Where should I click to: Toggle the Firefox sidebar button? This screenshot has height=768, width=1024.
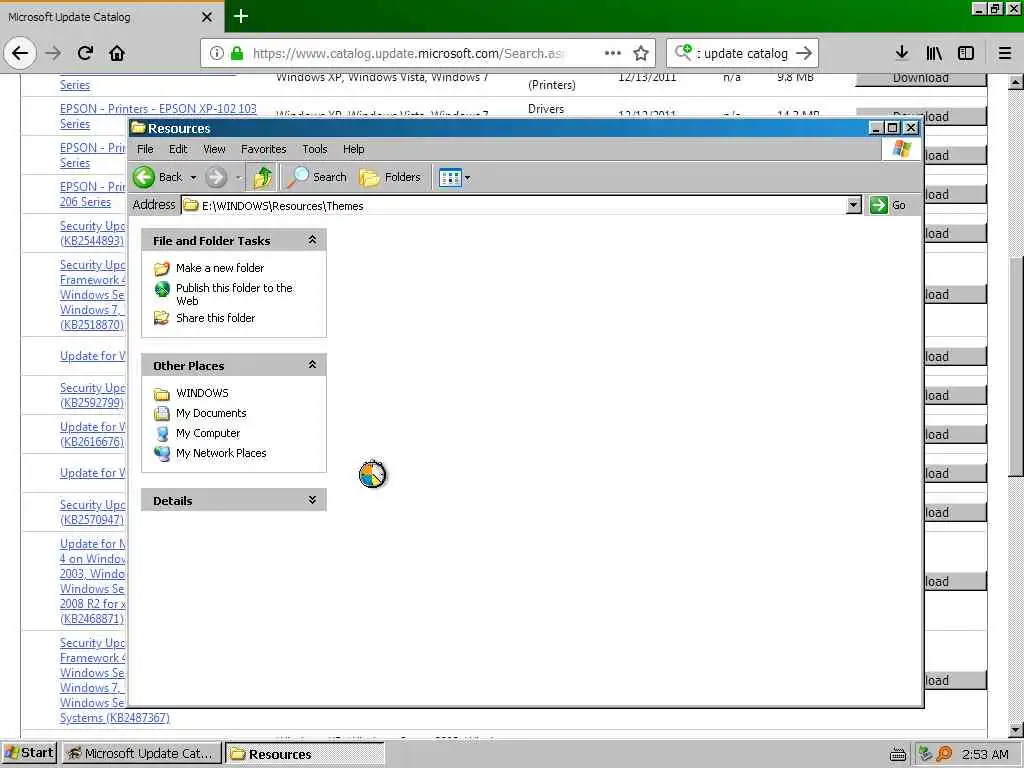pos(966,53)
